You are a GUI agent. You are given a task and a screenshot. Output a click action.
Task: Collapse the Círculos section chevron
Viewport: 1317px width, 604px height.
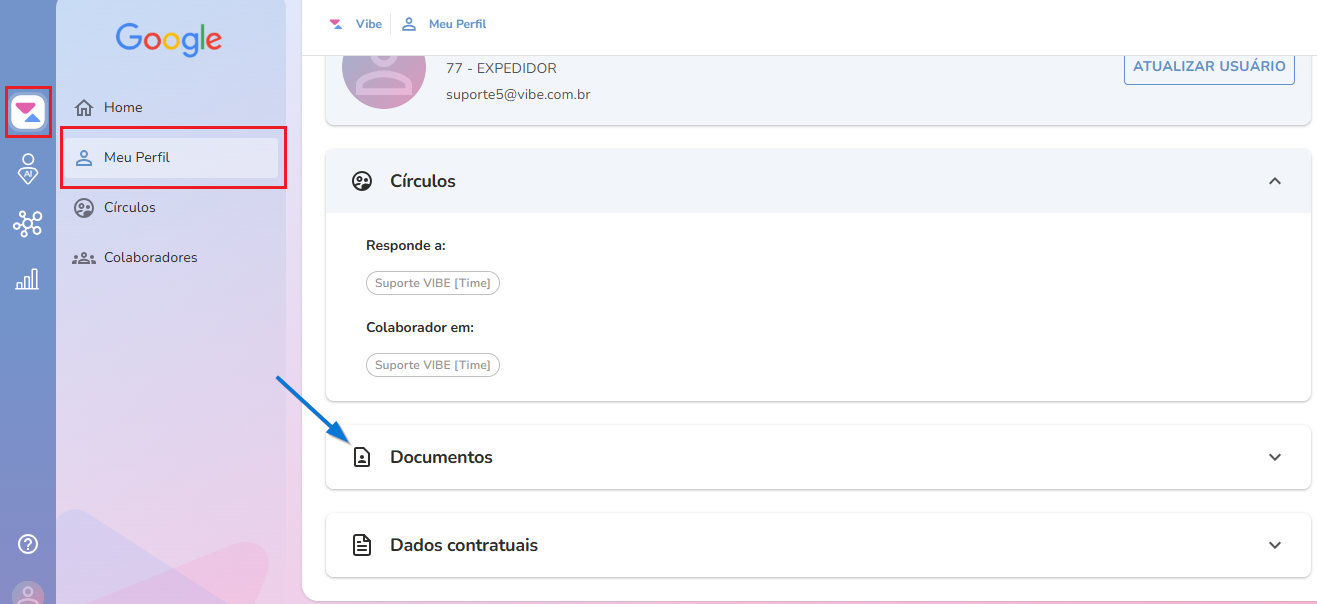[x=1275, y=181]
